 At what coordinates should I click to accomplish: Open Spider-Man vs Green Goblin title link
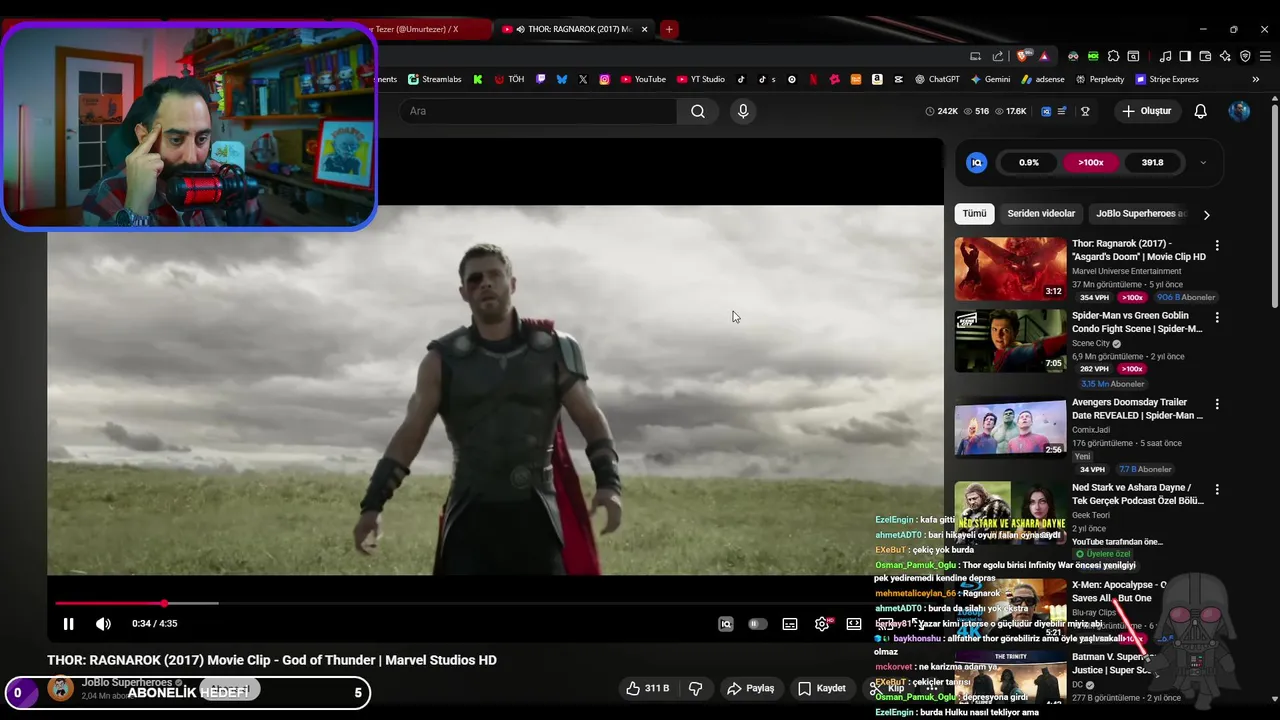[x=1137, y=322]
